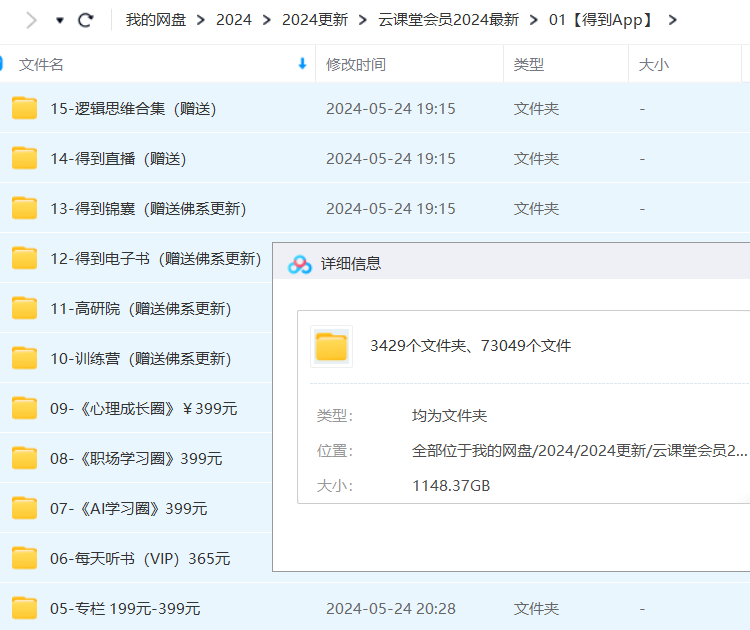
Task: Open the navigation history dropdown arrow
Action: click(x=60, y=20)
